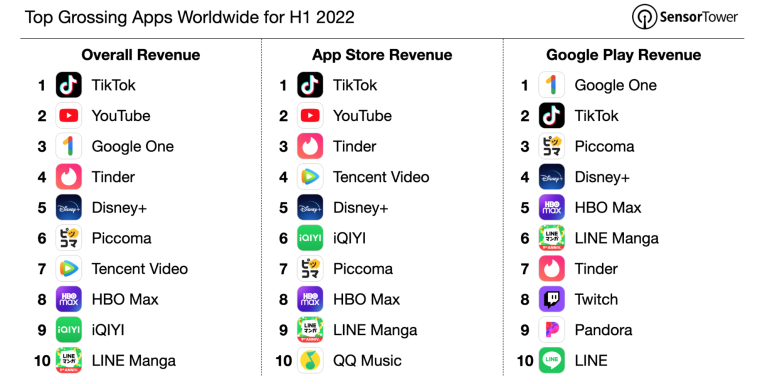This screenshot has height=384, width=760.
Task: Click the Pandora label in Google Play Revenue
Action: point(603,330)
